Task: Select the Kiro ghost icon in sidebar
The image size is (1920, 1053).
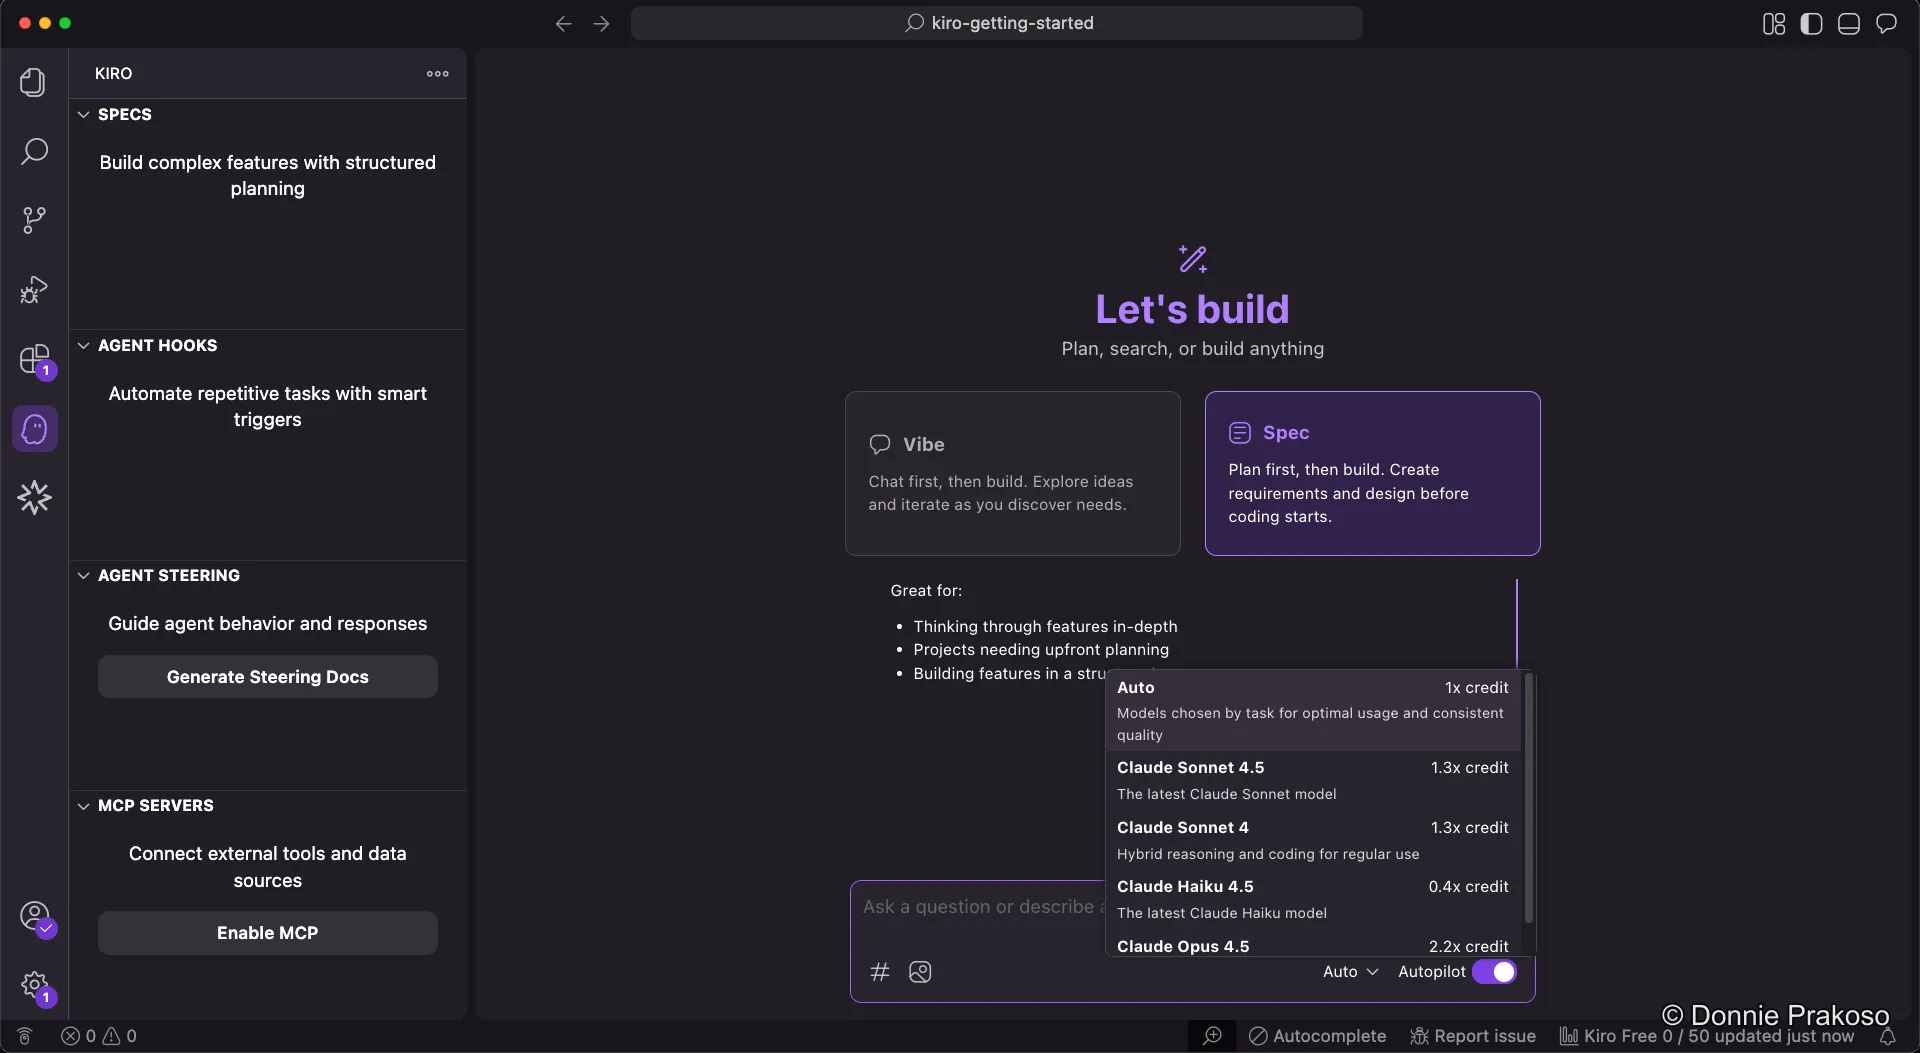Action: tap(33, 428)
